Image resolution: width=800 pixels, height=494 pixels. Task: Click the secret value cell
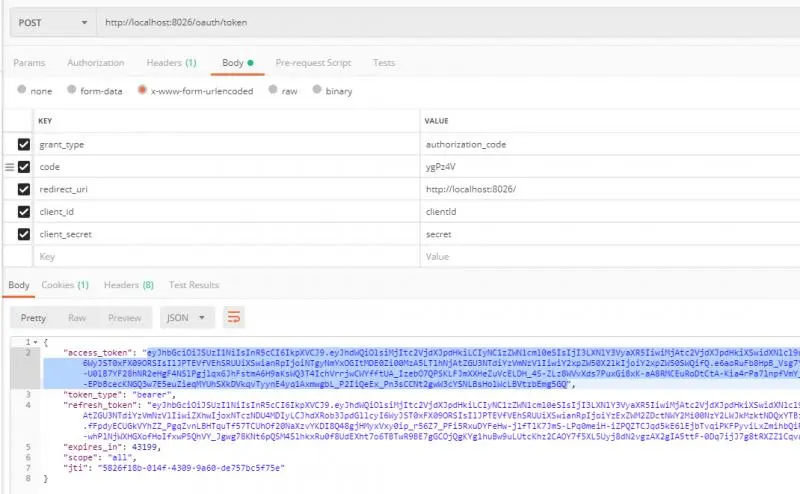tap(610, 234)
